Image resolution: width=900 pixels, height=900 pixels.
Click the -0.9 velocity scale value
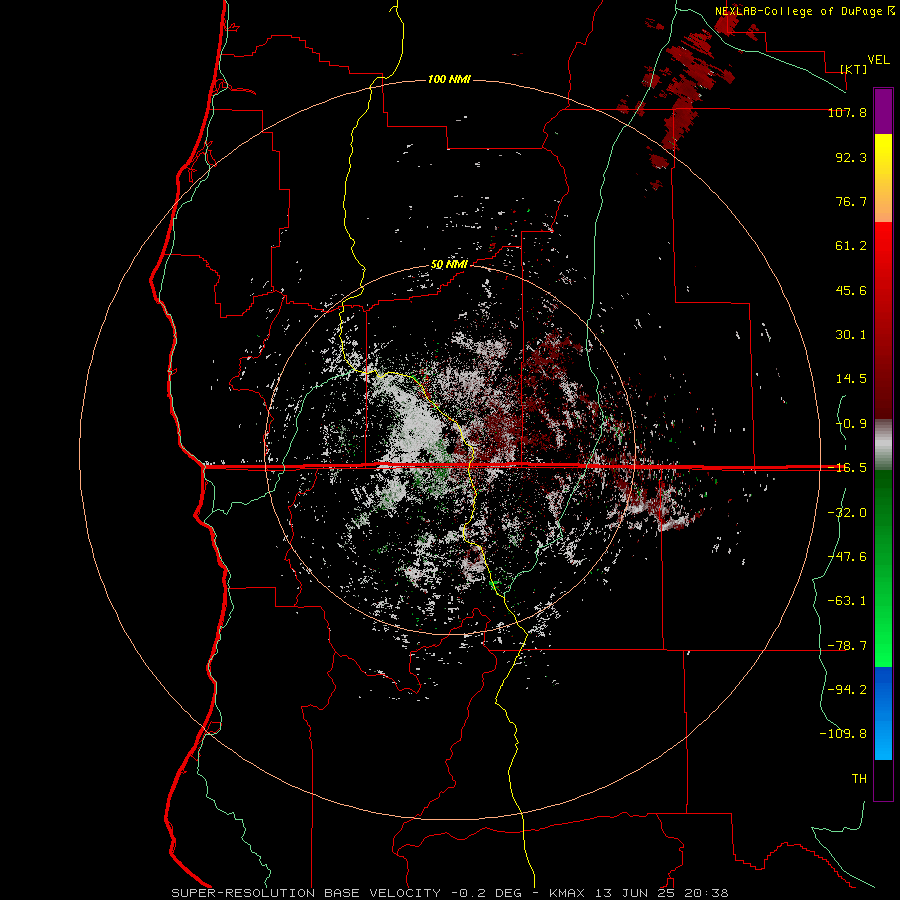click(851, 424)
